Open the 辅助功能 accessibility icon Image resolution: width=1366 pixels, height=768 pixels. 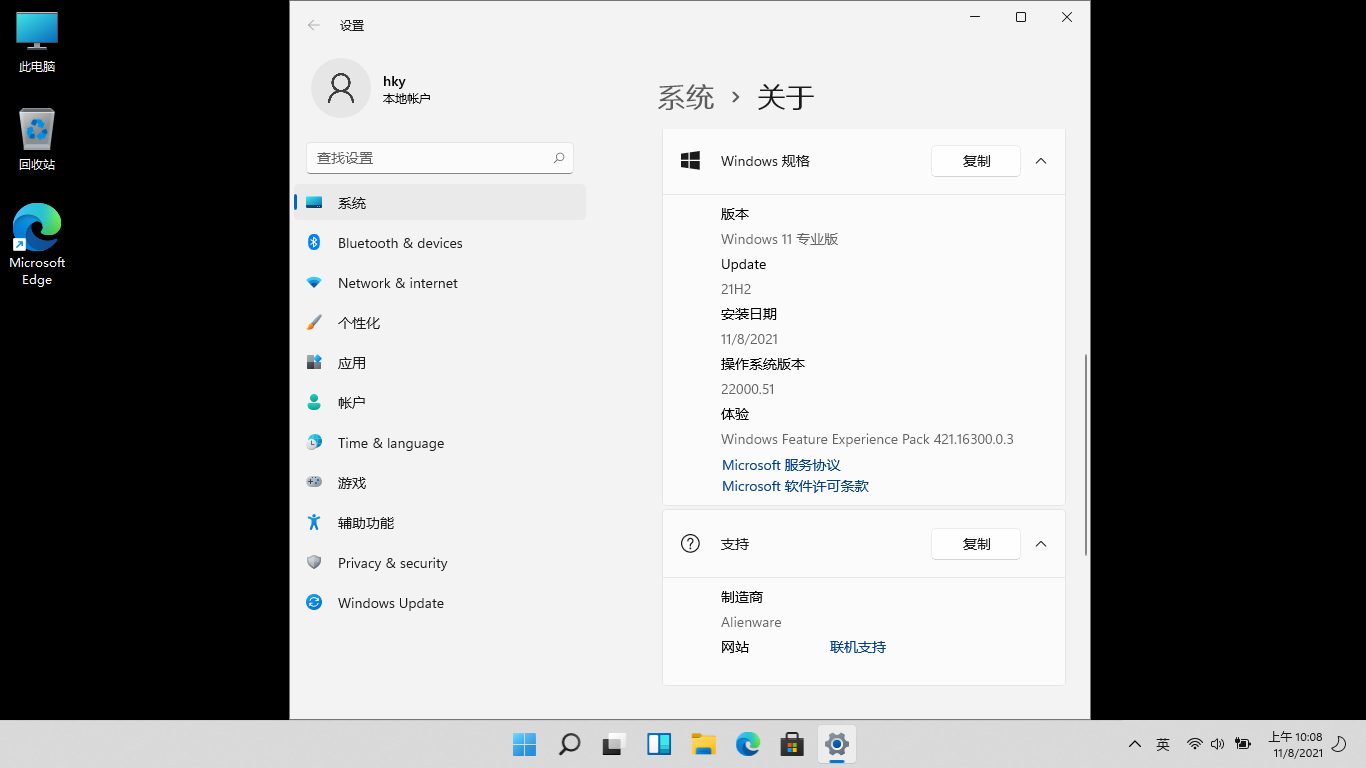point(314,522)
